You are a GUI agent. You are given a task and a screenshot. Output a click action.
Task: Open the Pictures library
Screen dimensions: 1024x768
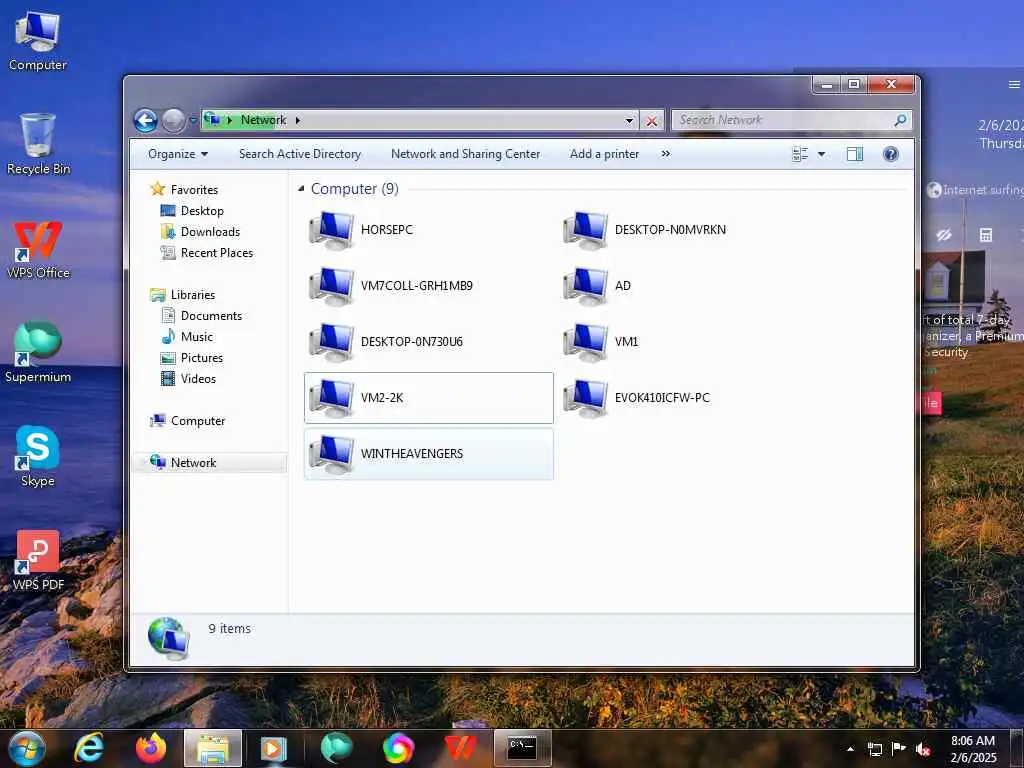202,358
